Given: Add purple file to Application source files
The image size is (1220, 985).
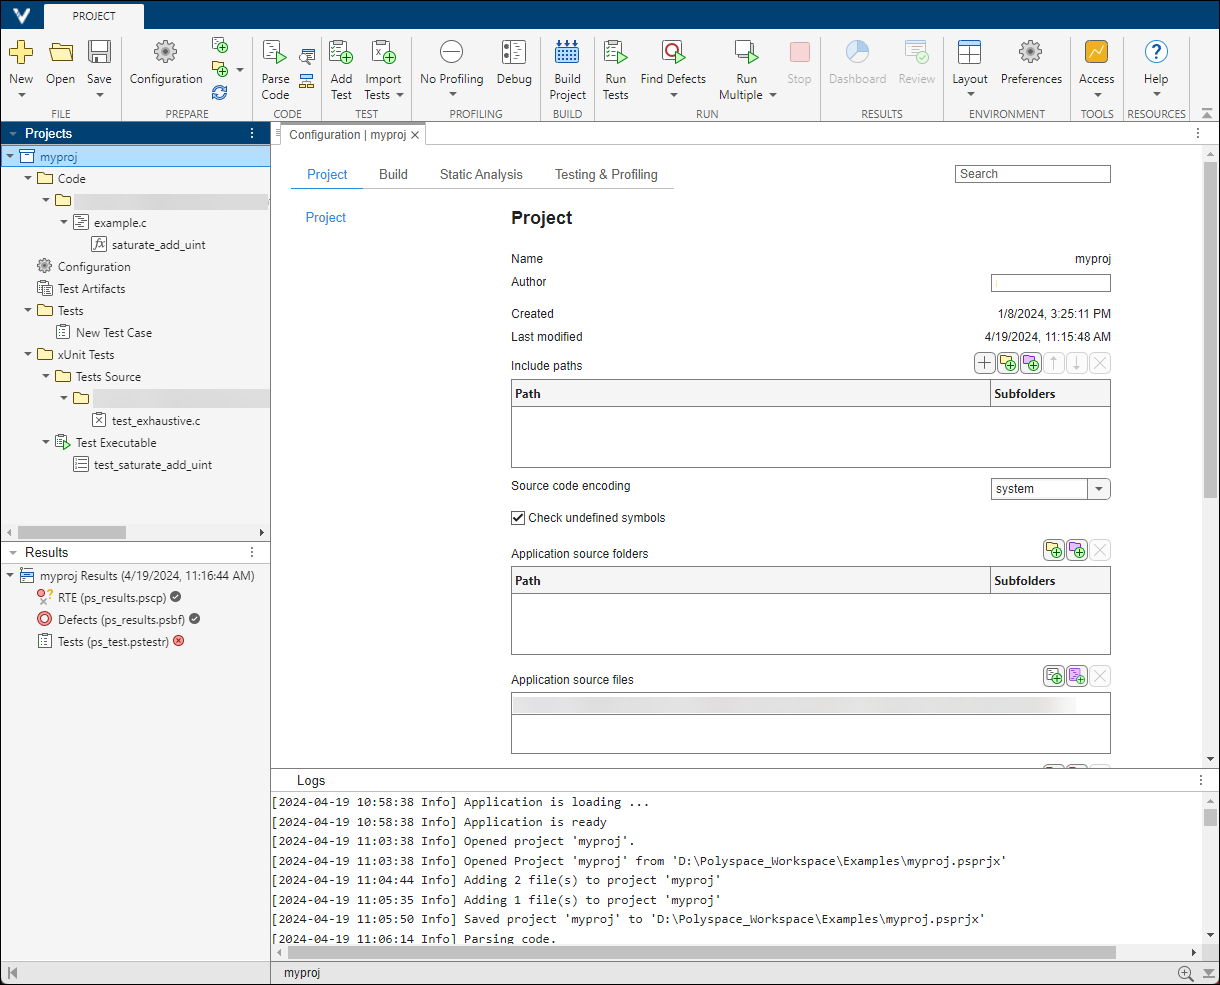Looking at the screenshot, I should pyautogui.click(x=1077, y=677).
